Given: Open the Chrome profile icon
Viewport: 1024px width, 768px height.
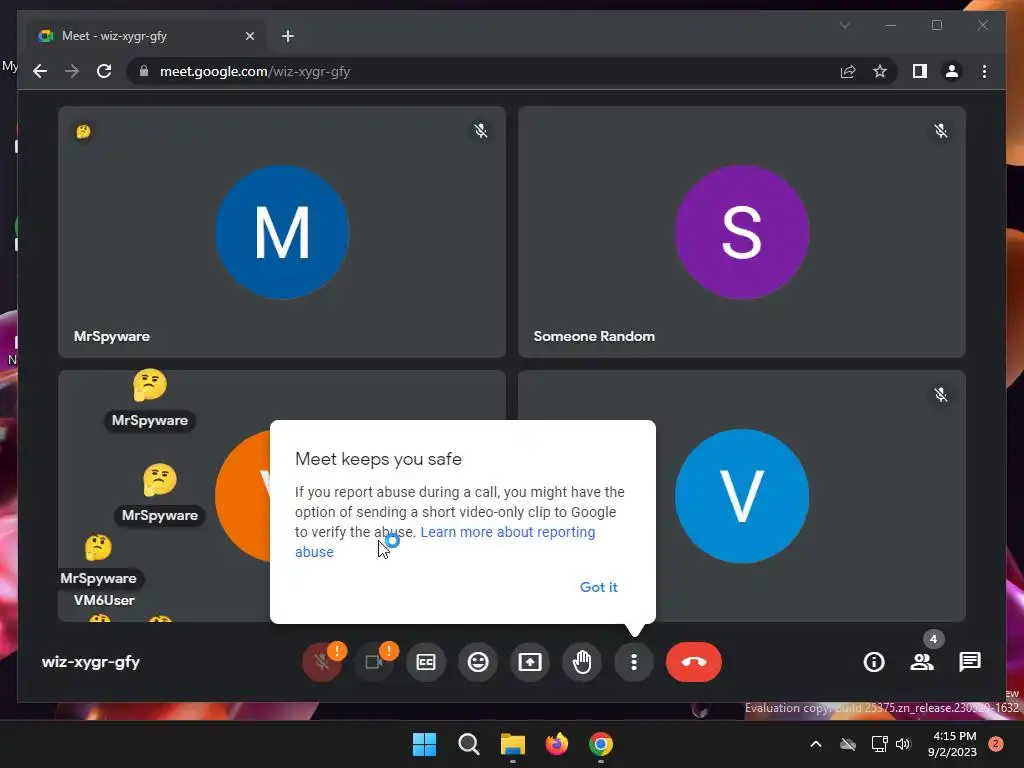Looking at the screenshot, I should tap(952, 71).
